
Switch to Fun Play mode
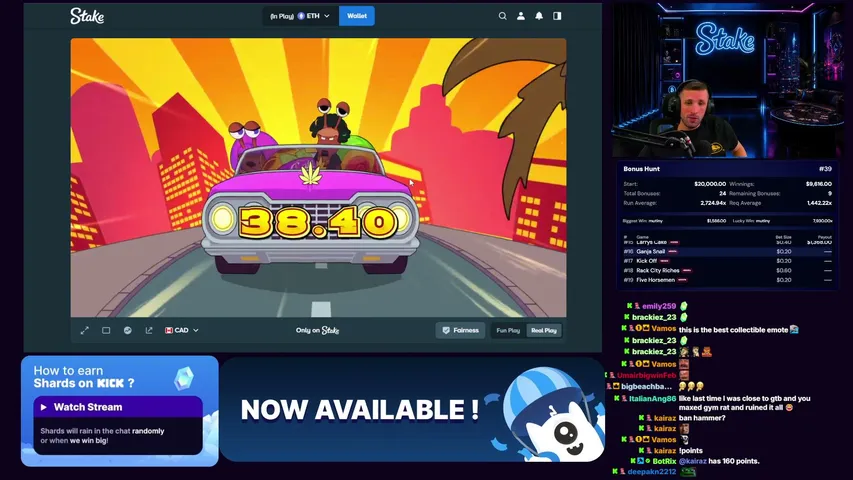pyautogui.click(x=508, y=330)
